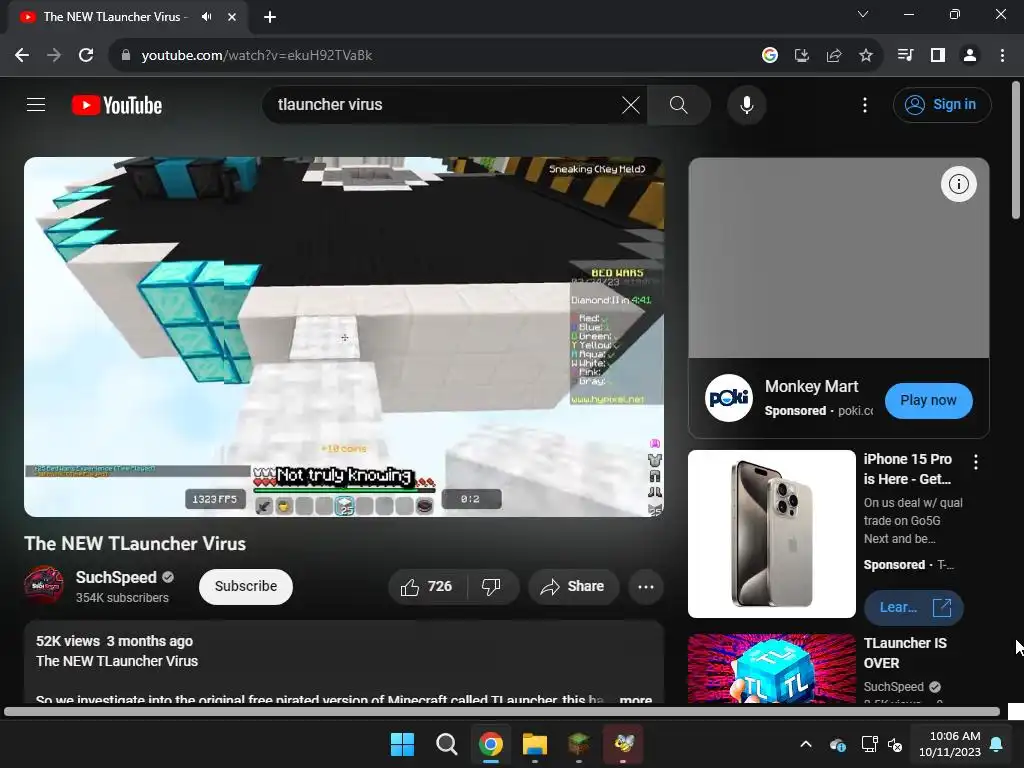This screenshot has height=768, width=1024.
Task: Share this page from address bar
Action: pyautogui.click(x=833, y=56)
